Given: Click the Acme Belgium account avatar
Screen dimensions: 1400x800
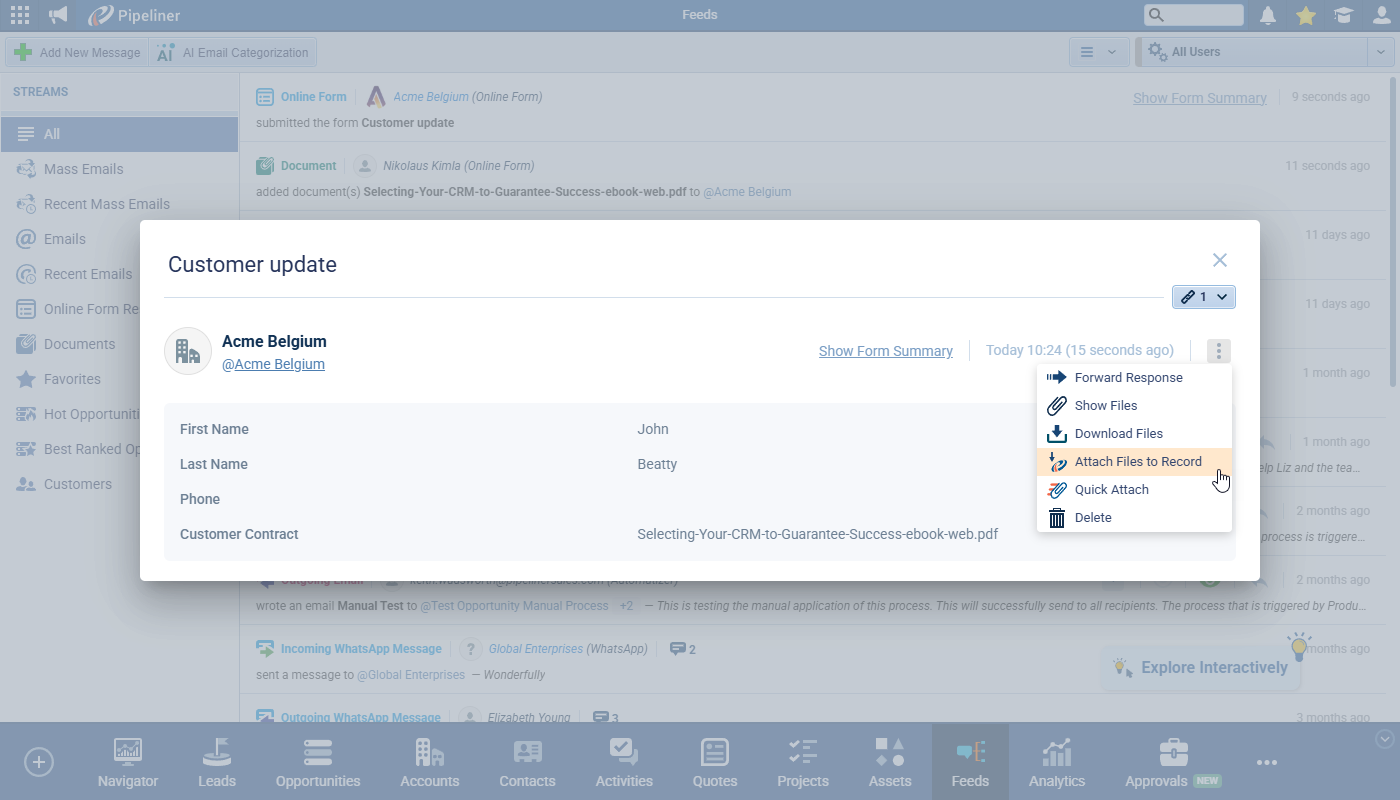Looking at the screenshot, I should click(188, 351).
